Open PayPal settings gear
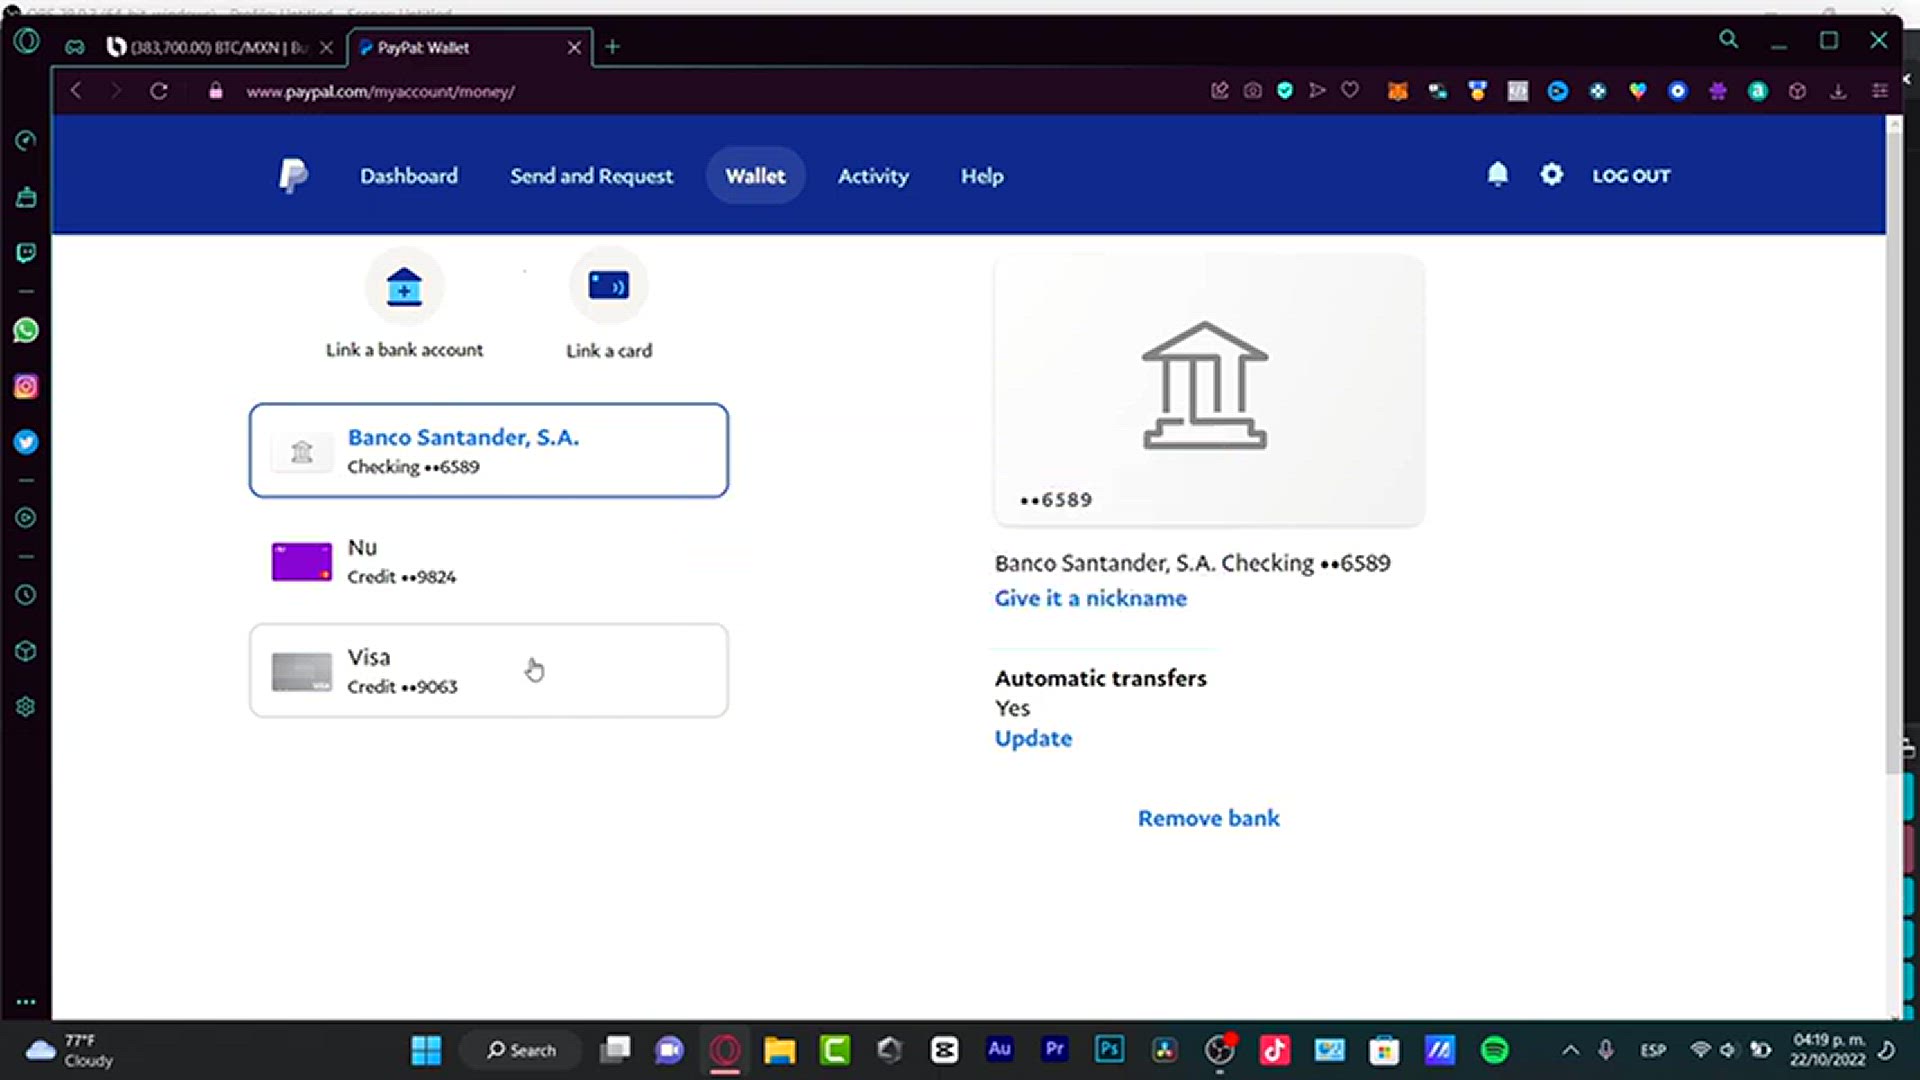This screenshot has width=1920, height=1080. [x=1551, y=175]
